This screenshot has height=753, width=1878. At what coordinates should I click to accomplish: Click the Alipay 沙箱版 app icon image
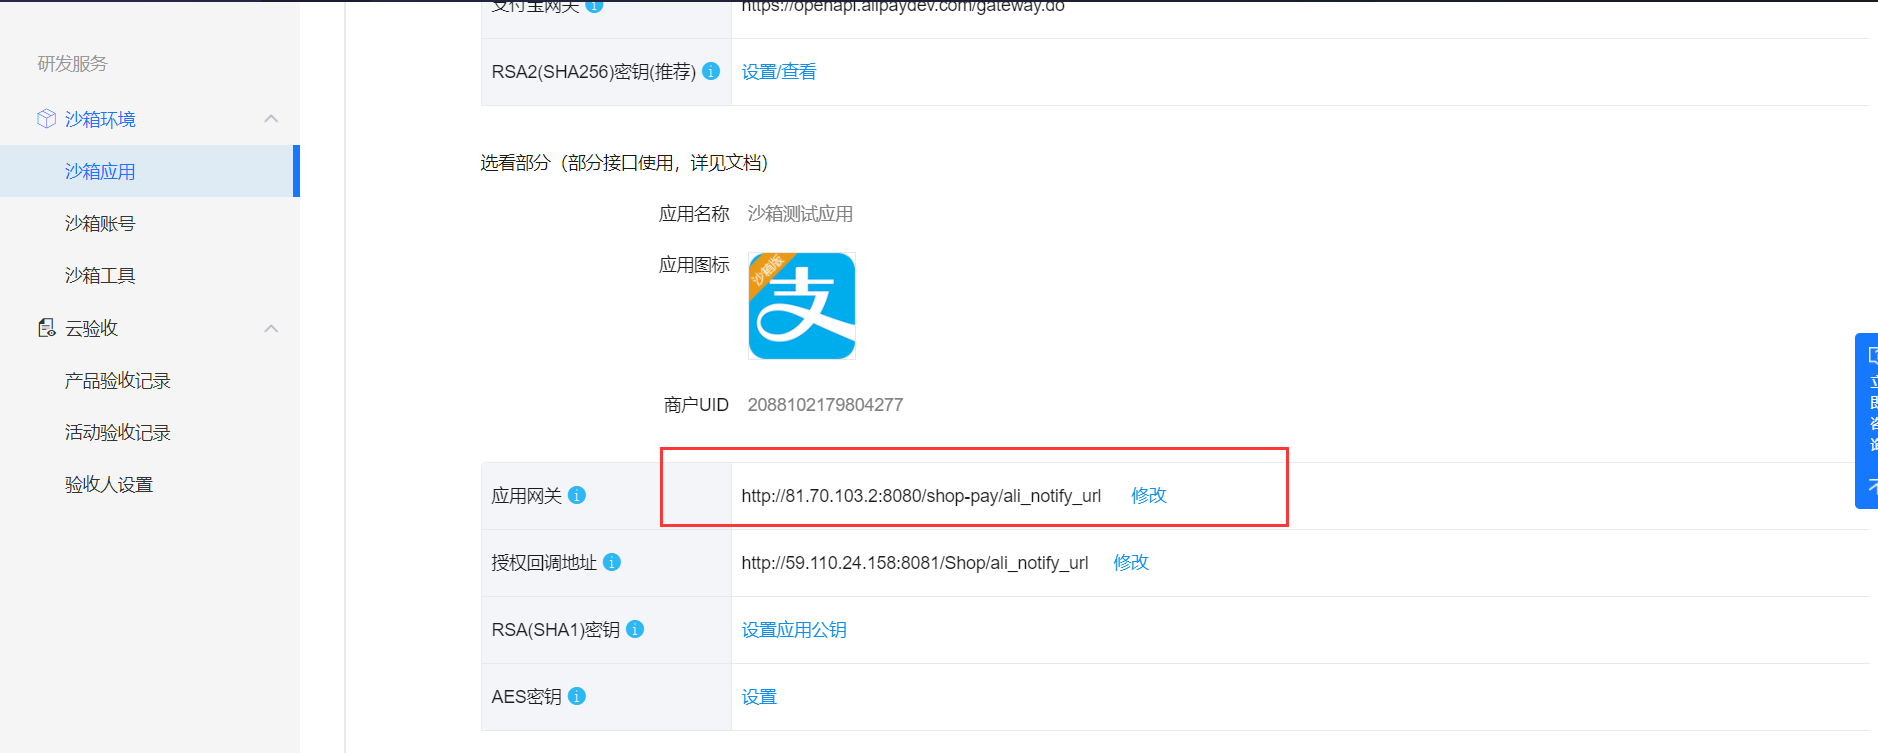pos(802,306)
